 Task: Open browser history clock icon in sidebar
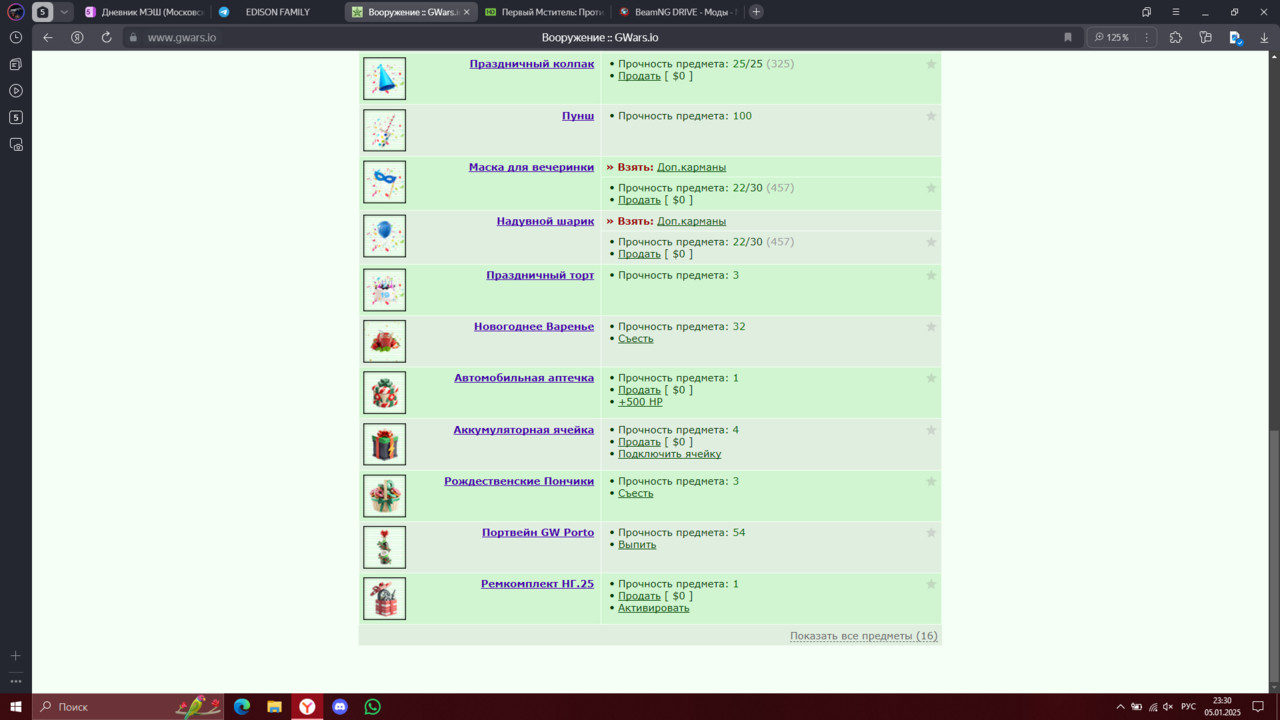(x=16, y=37)
